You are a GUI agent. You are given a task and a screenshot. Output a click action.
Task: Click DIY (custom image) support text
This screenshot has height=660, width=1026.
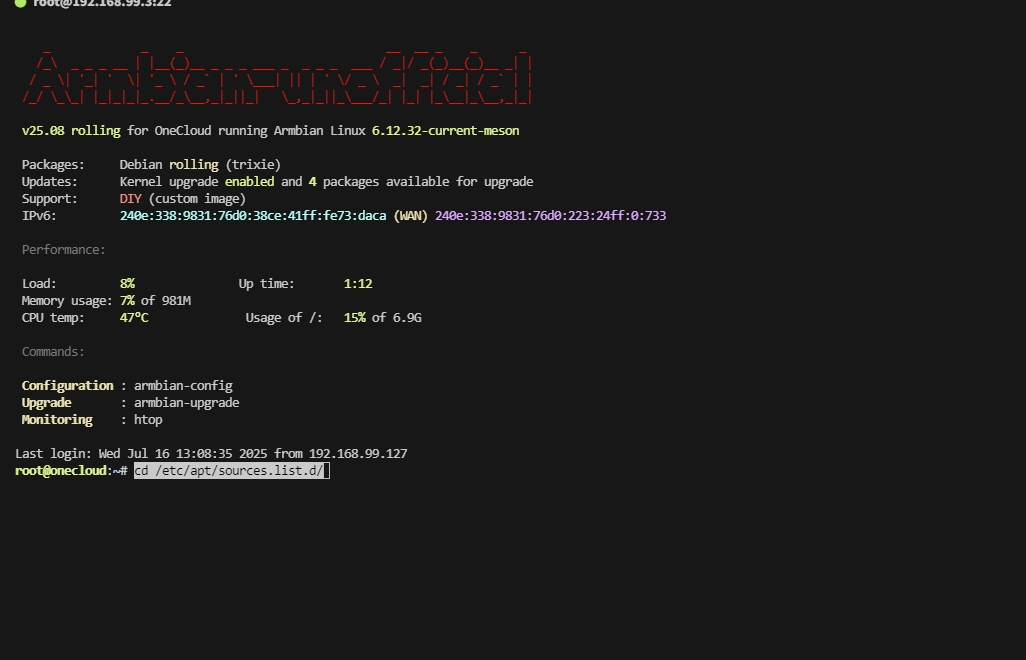point(183,198)
